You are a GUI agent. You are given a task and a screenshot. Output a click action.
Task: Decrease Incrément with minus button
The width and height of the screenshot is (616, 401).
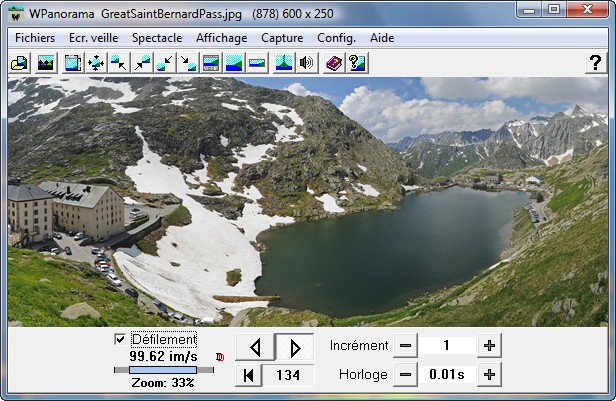click(405, 346)
